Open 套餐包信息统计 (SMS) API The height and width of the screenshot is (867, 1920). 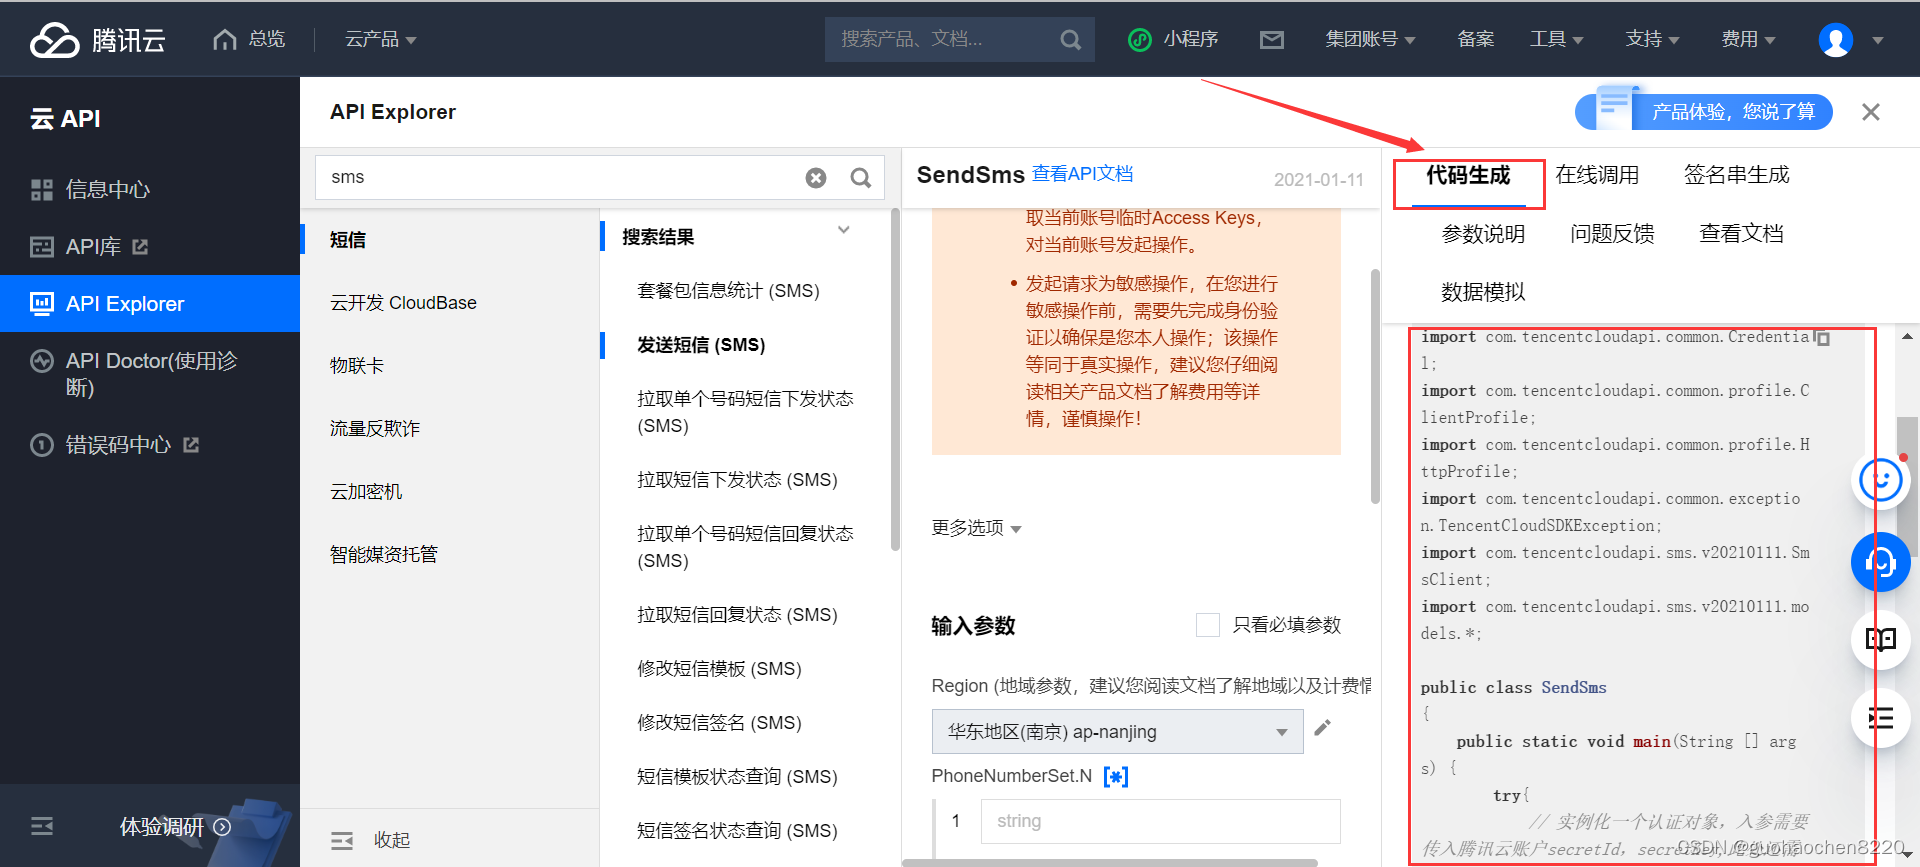pyautogui.click(x=728, y=291)
